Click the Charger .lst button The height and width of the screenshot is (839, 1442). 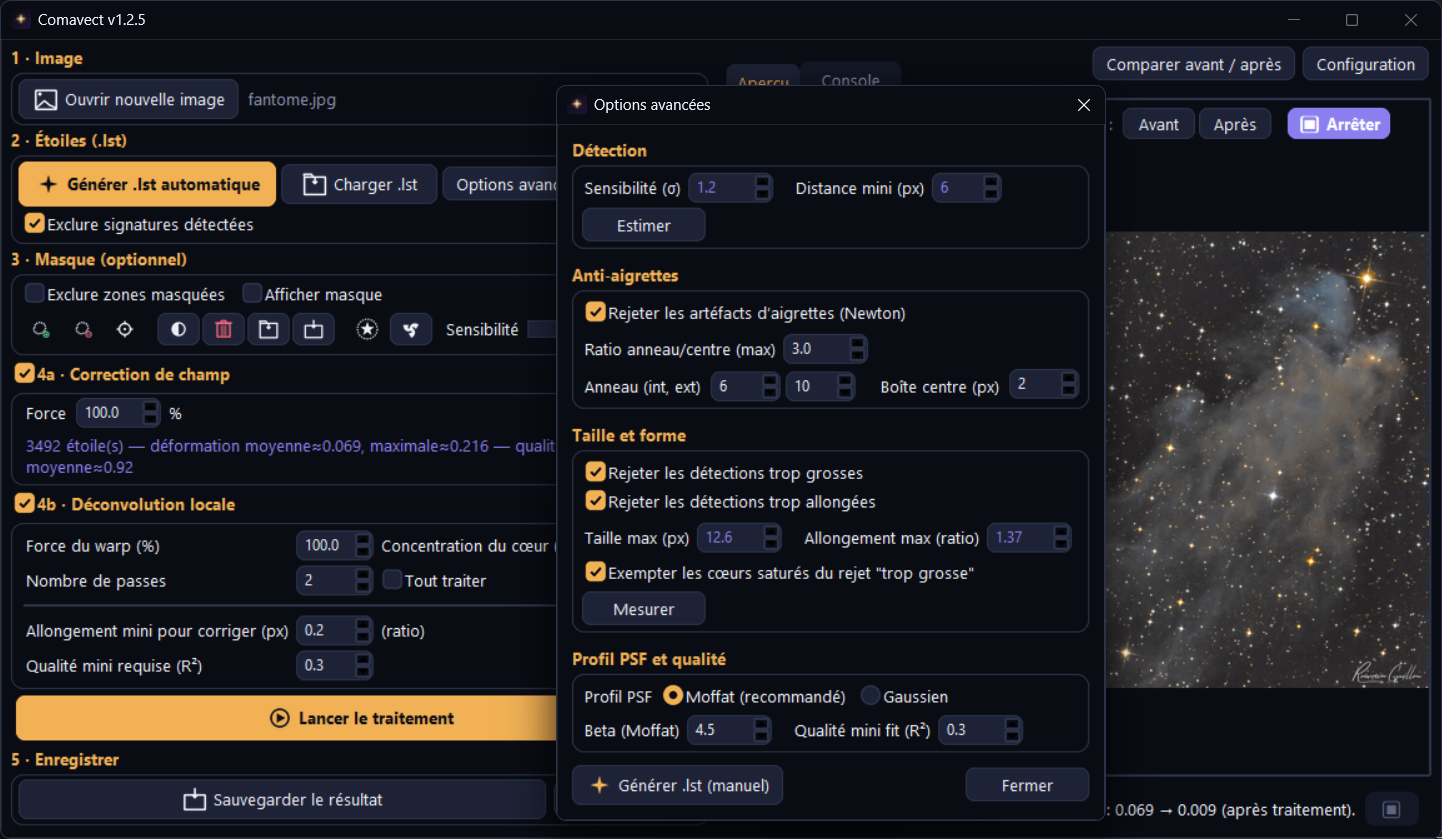(360, 184)
